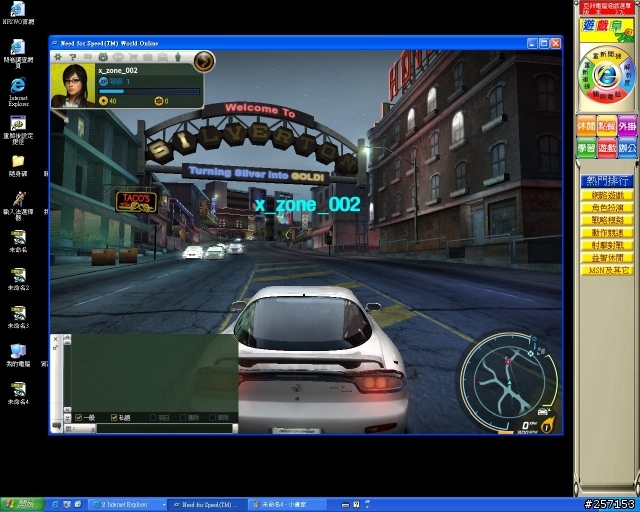Switch to 未命名4 Paint taskbar button

pyautogui.click(x=287, y=505)
